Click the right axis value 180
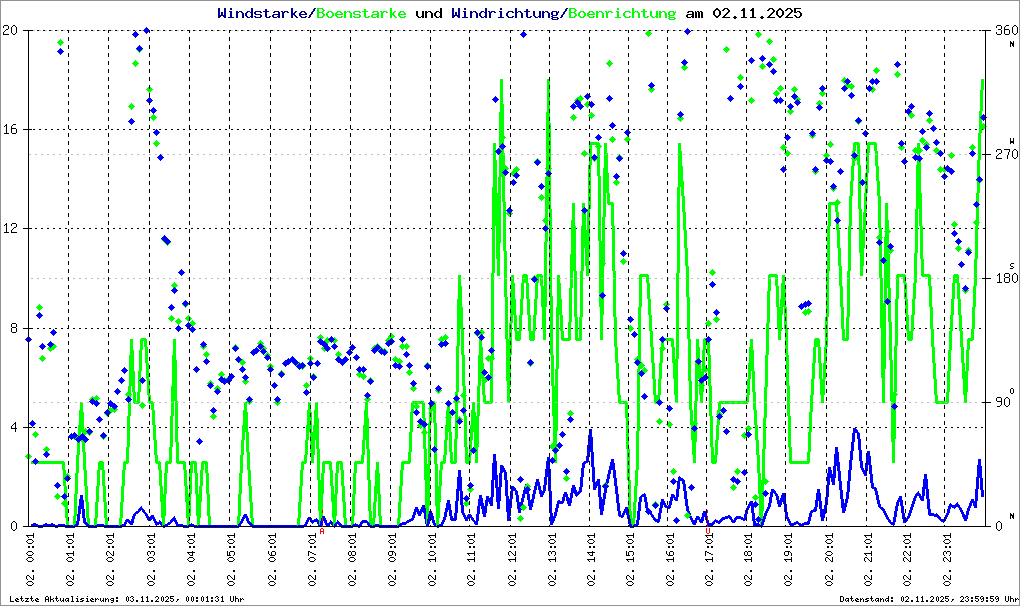This screenshot has width=1020, height=606. 1006,278
